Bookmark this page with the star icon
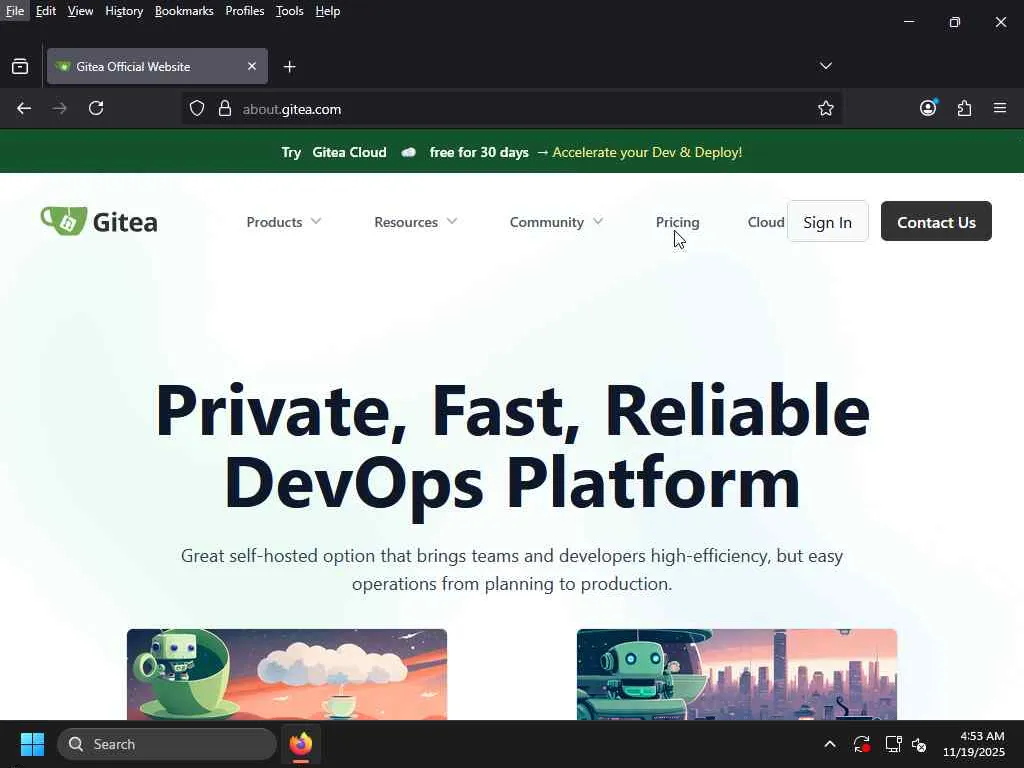 click(825, 108)
